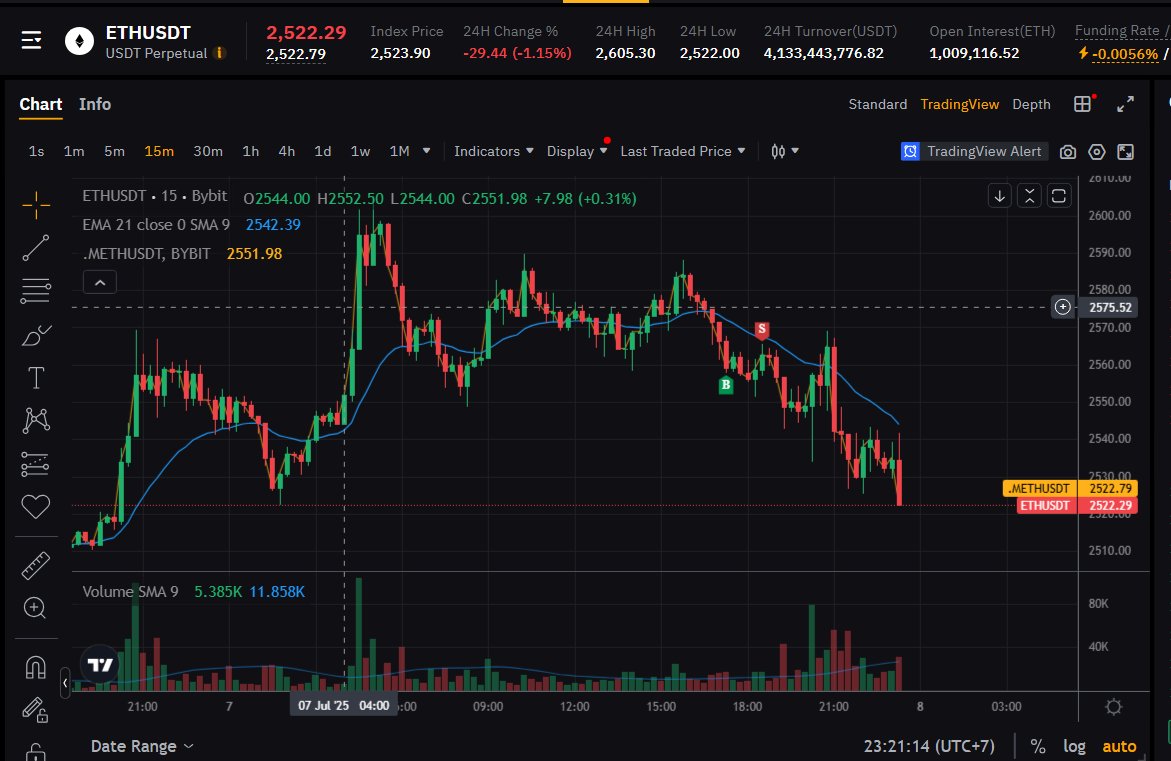
Task: Select the 15m timeframe
Action: pyautogui.click(x=159, y=152)
